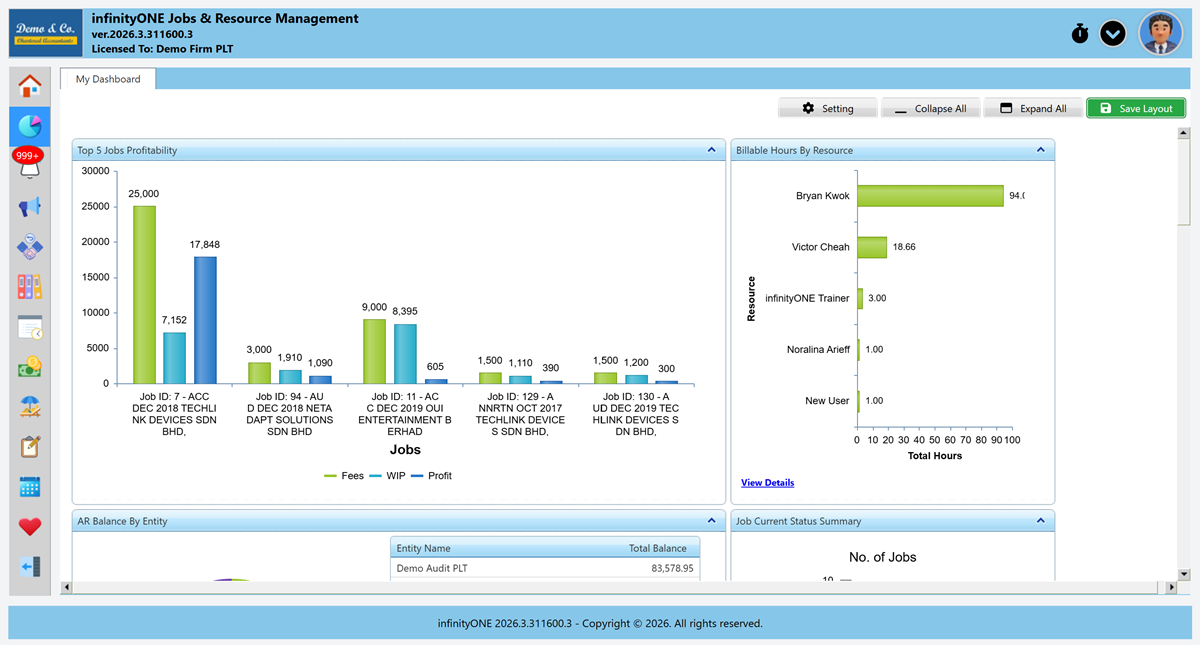Click the 8,395 WIP bar for Job 11

coord(405,354)
